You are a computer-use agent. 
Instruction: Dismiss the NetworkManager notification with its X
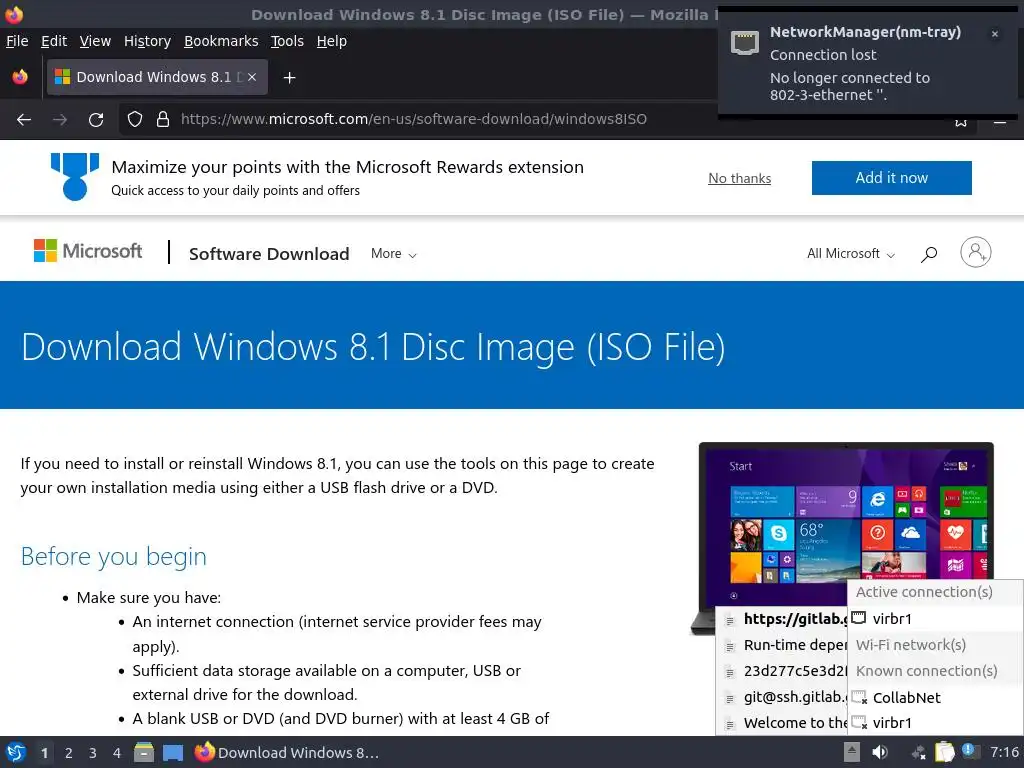point(995,34)
